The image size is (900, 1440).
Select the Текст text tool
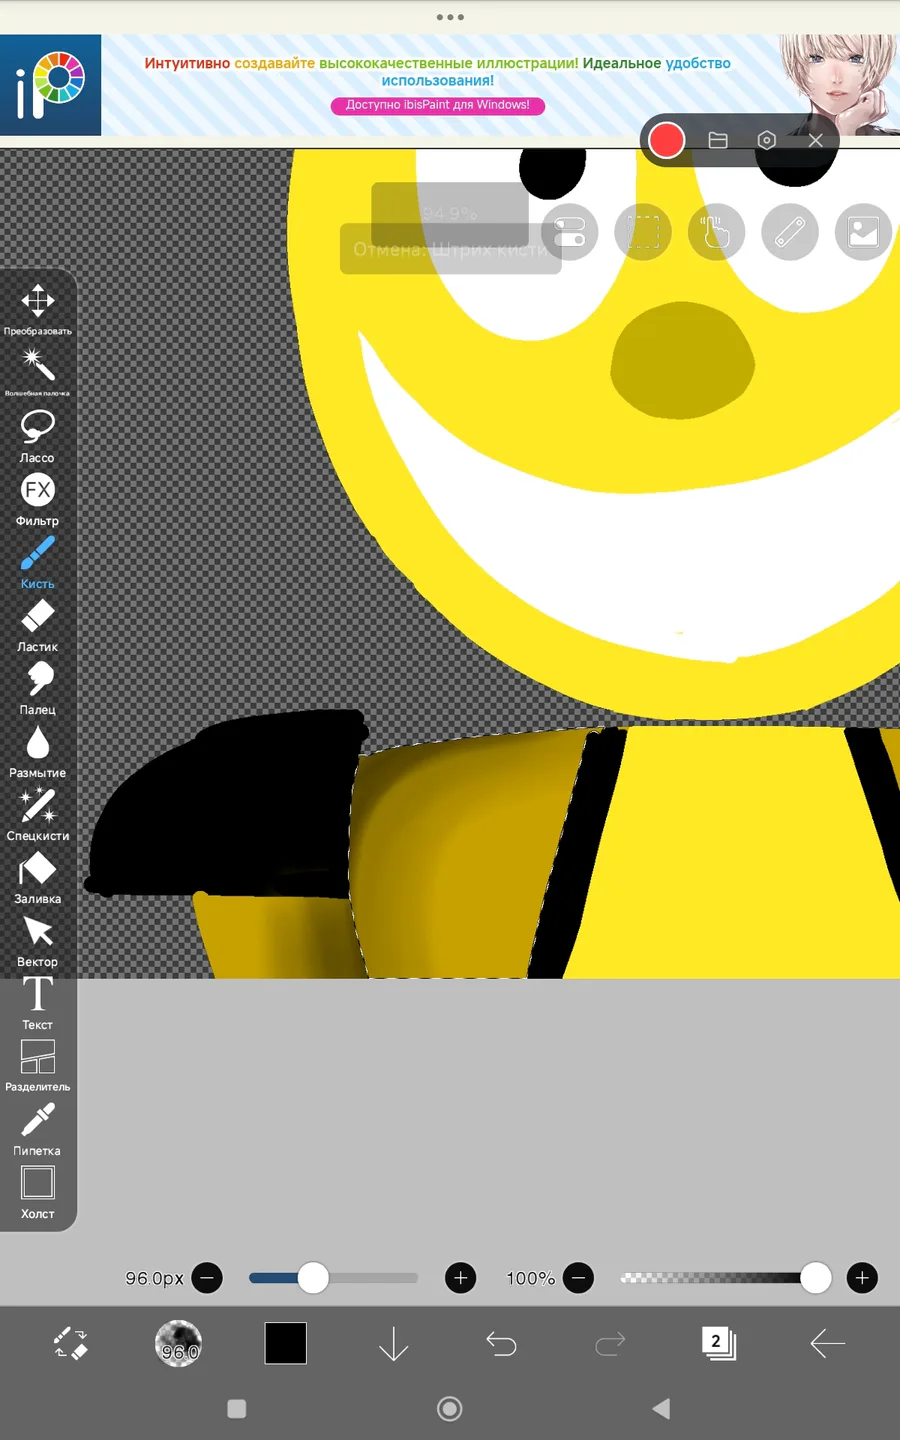pos(38,1003)
